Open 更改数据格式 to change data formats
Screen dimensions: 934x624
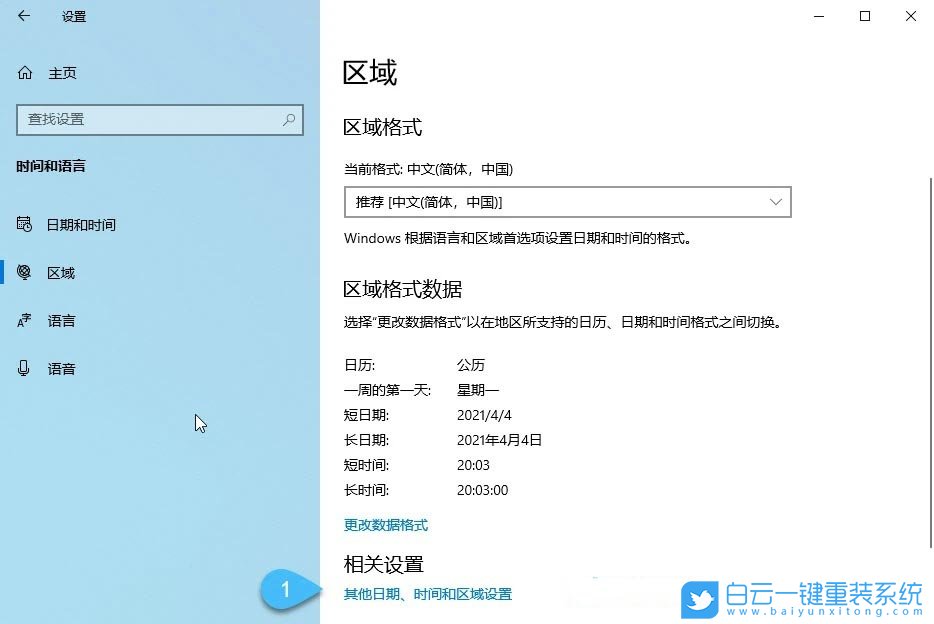coord(385,525)
